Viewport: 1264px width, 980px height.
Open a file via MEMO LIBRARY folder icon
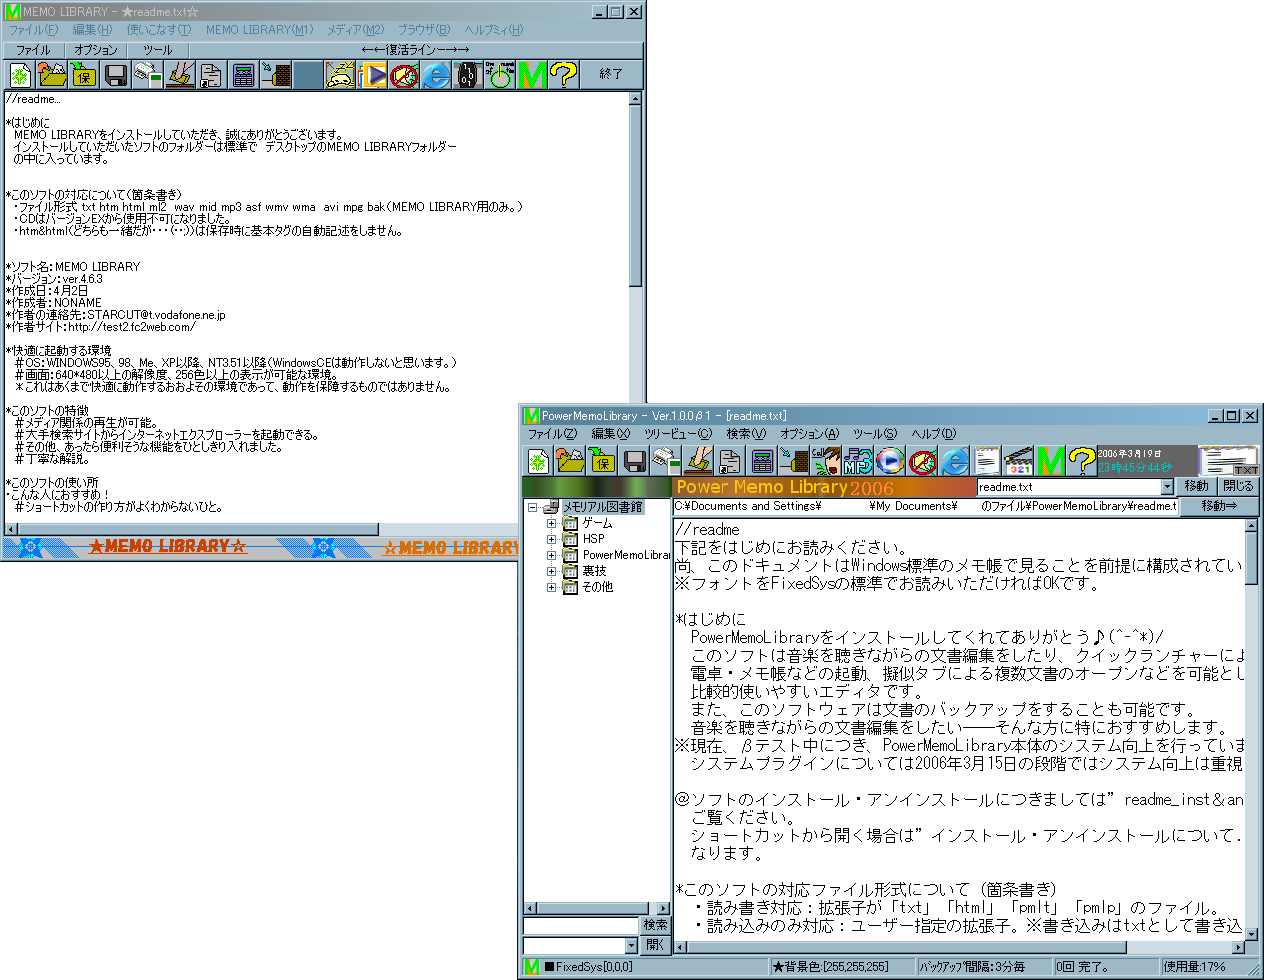(x=52, y=75)
